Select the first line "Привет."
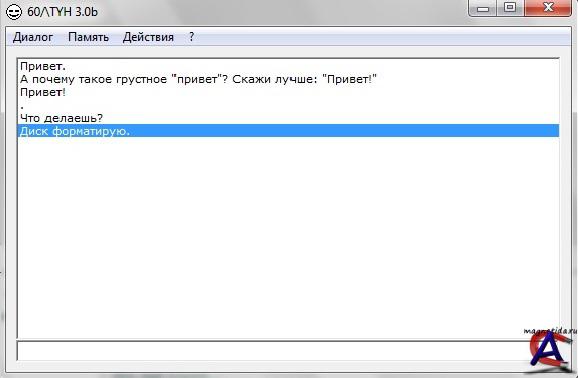This screenshot has width=578, height=378. [288, 66]
